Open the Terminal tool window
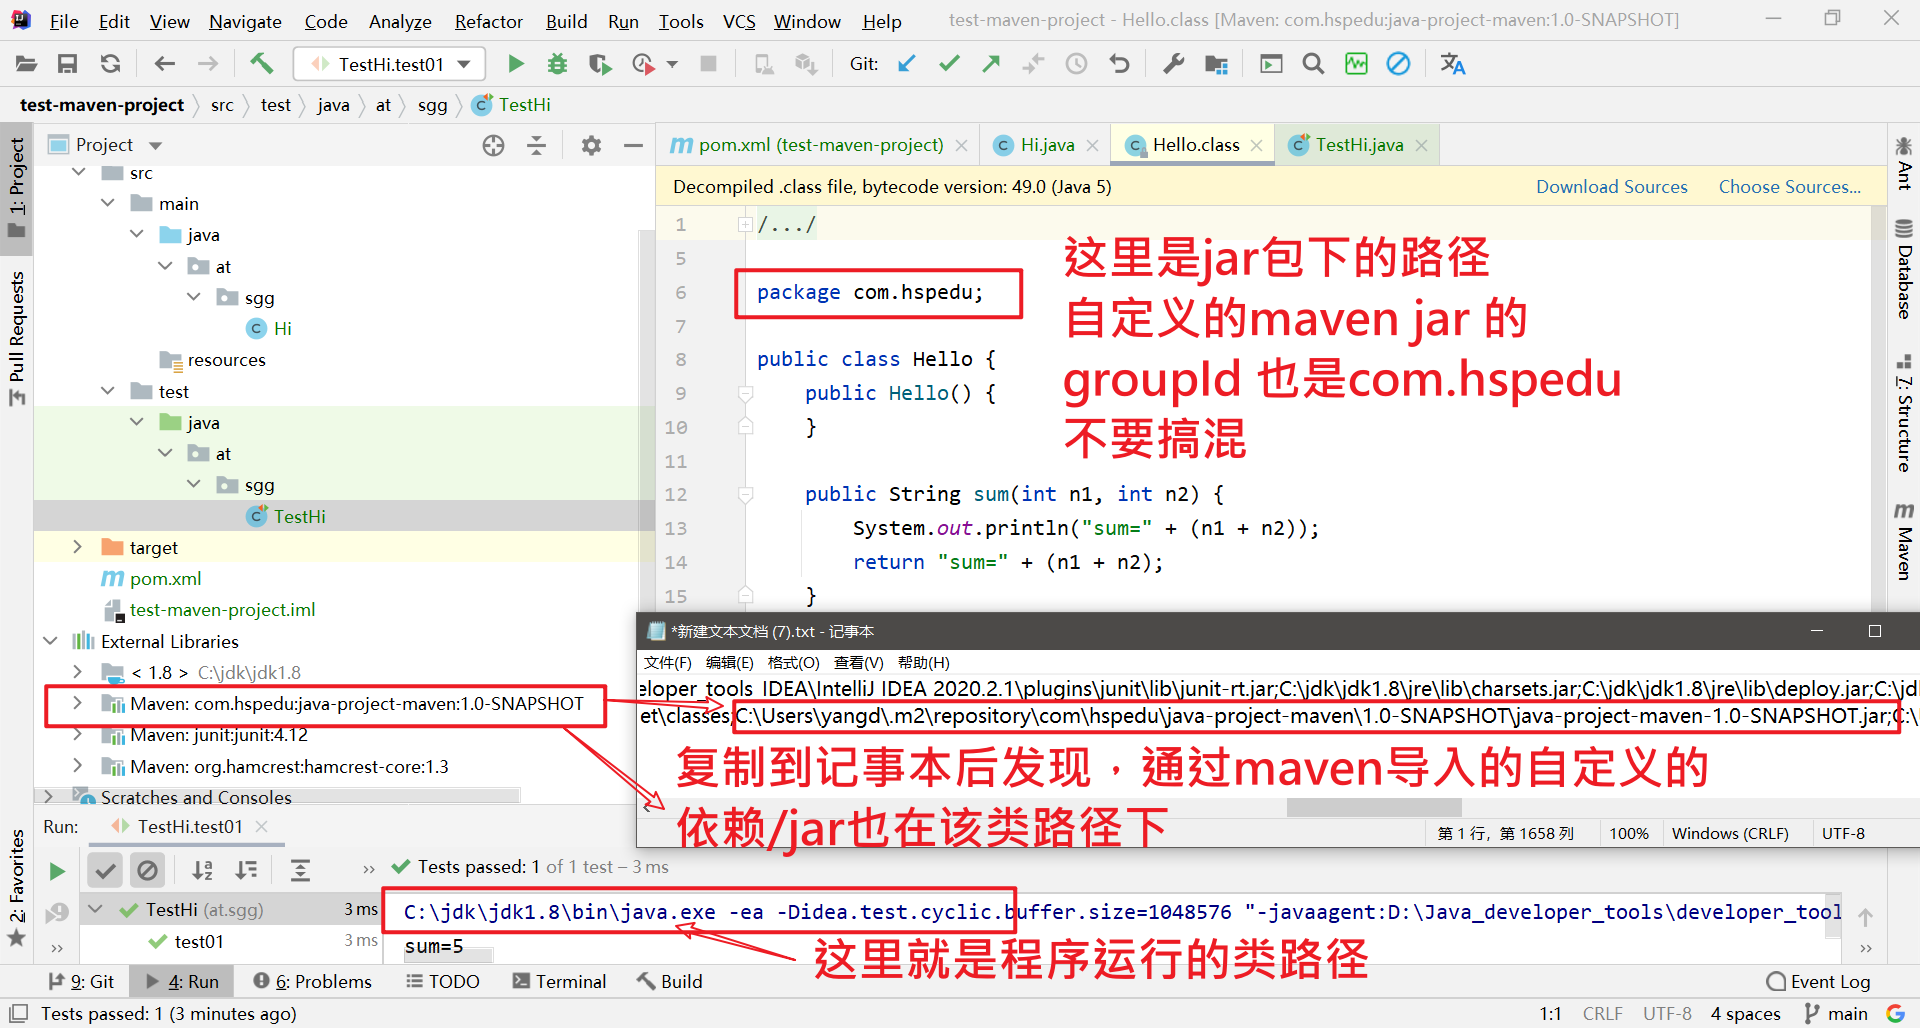Viewport: 1920px width, 1028px height. [x=559, y=981]
